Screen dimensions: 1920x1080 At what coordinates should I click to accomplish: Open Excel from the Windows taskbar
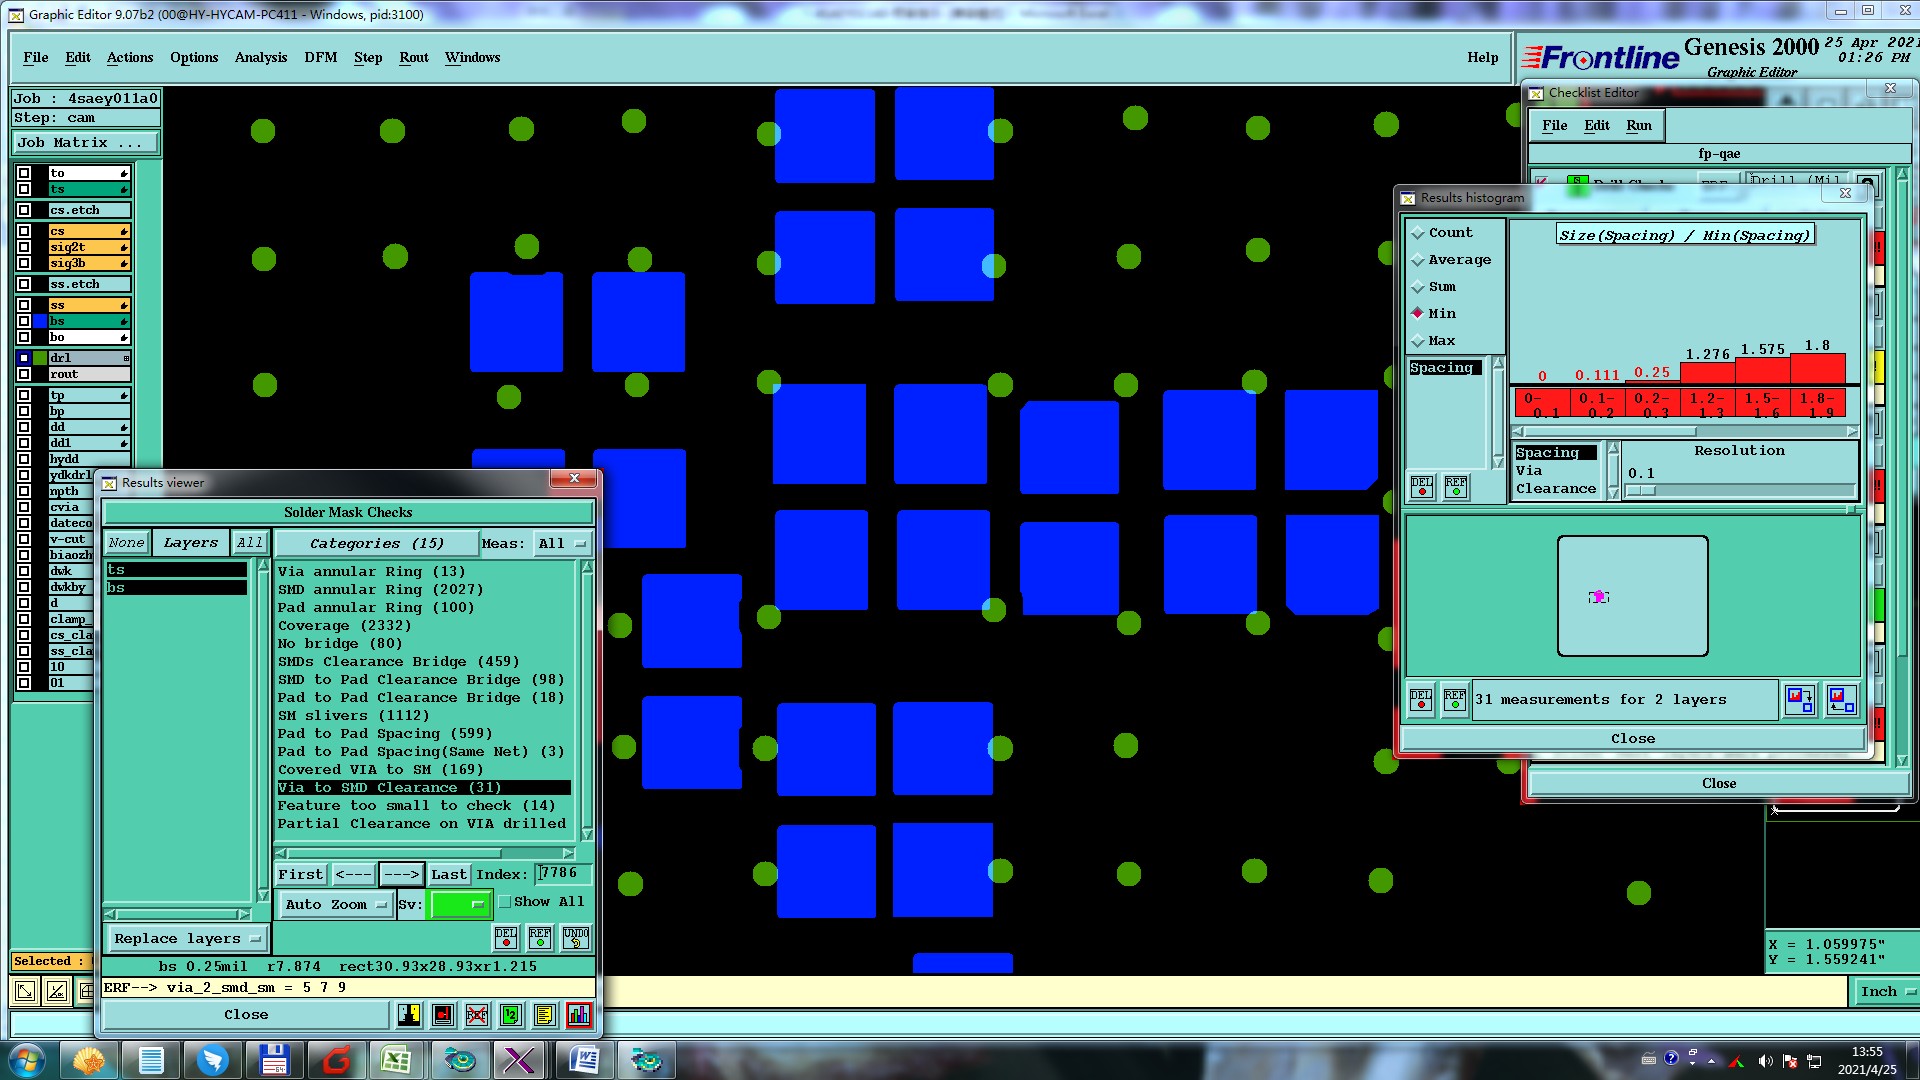396,1059
